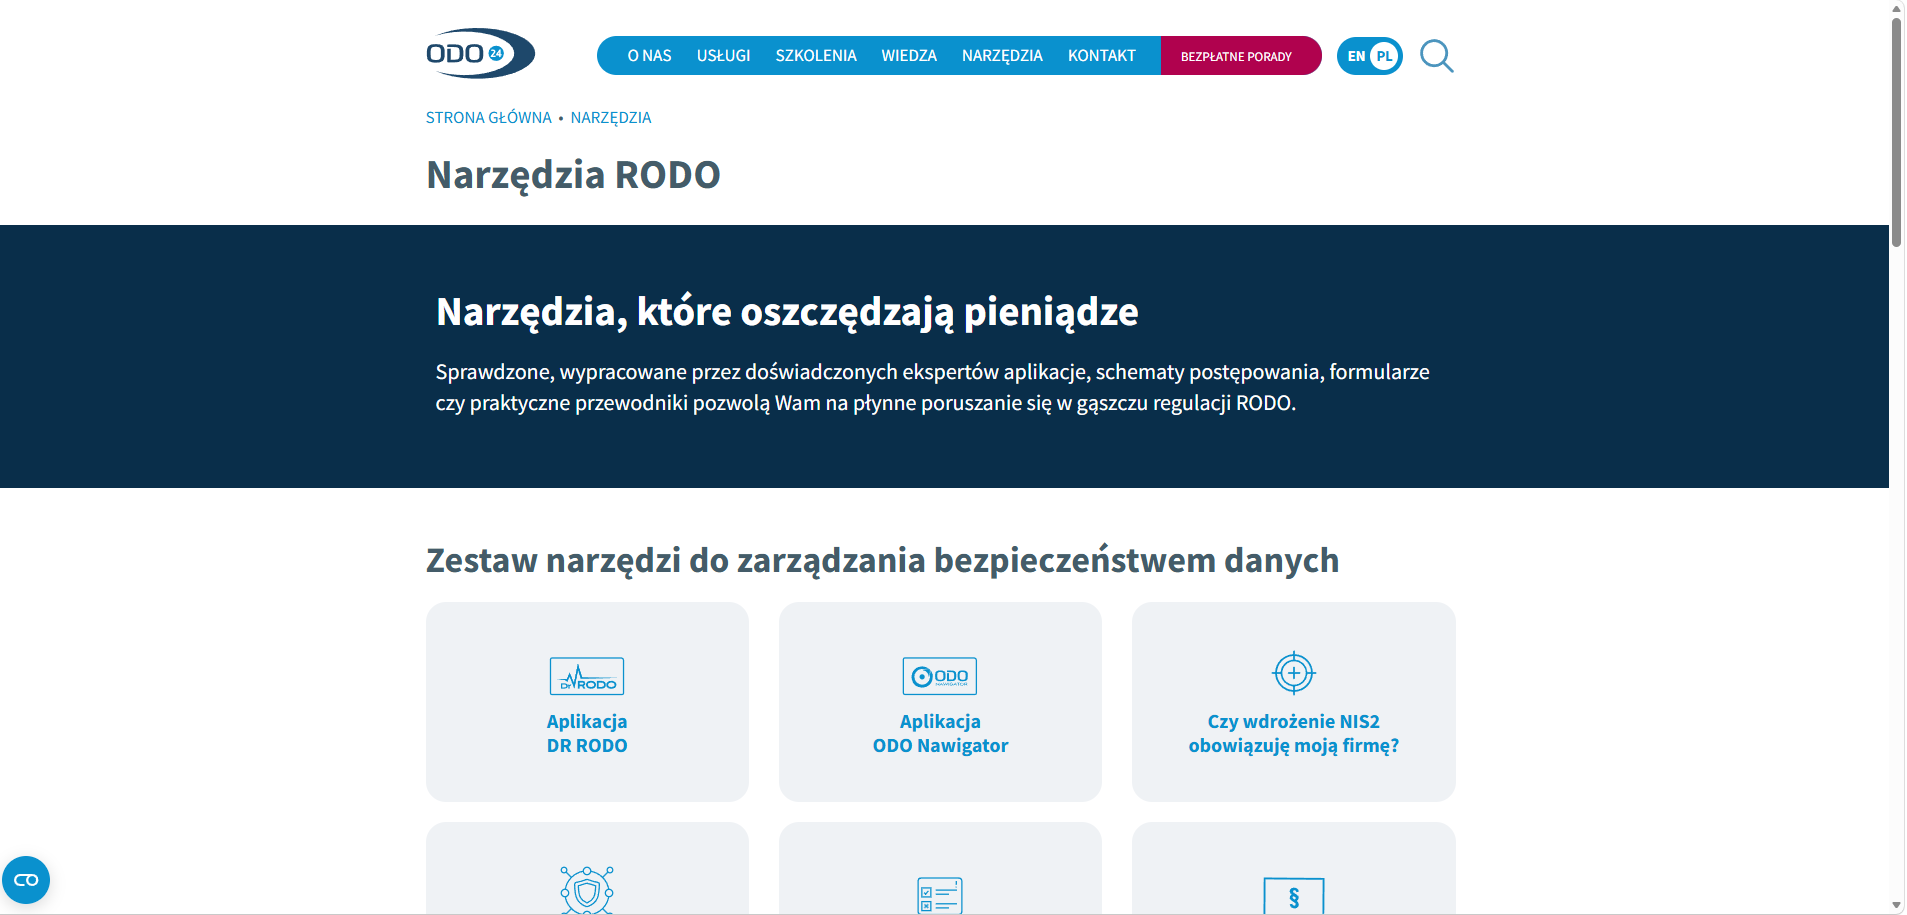The height and width of the screenshot is (915, 1907).
Task: Open the chat widget bubble
Action: (26, 880)
